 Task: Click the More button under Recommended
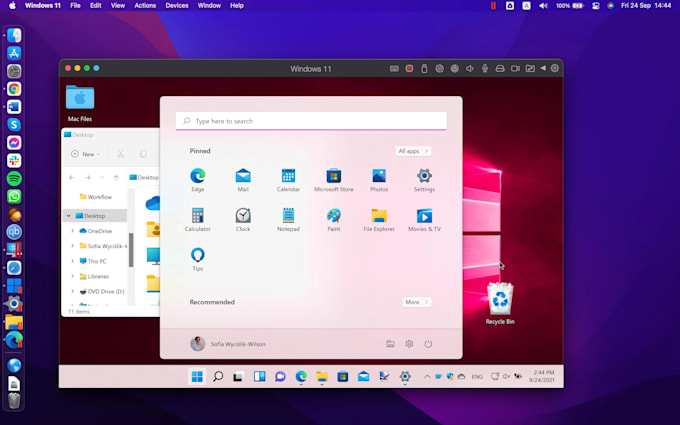click(416, 302)
